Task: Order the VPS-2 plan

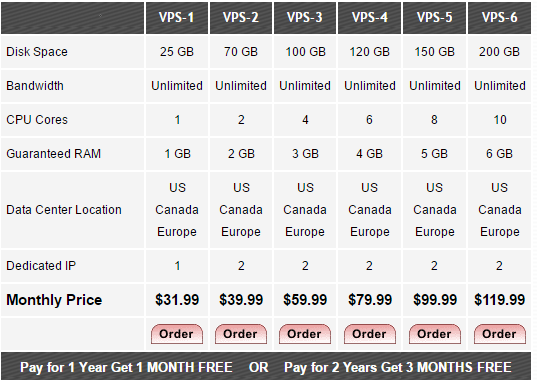Action: [x=241, y=334]
